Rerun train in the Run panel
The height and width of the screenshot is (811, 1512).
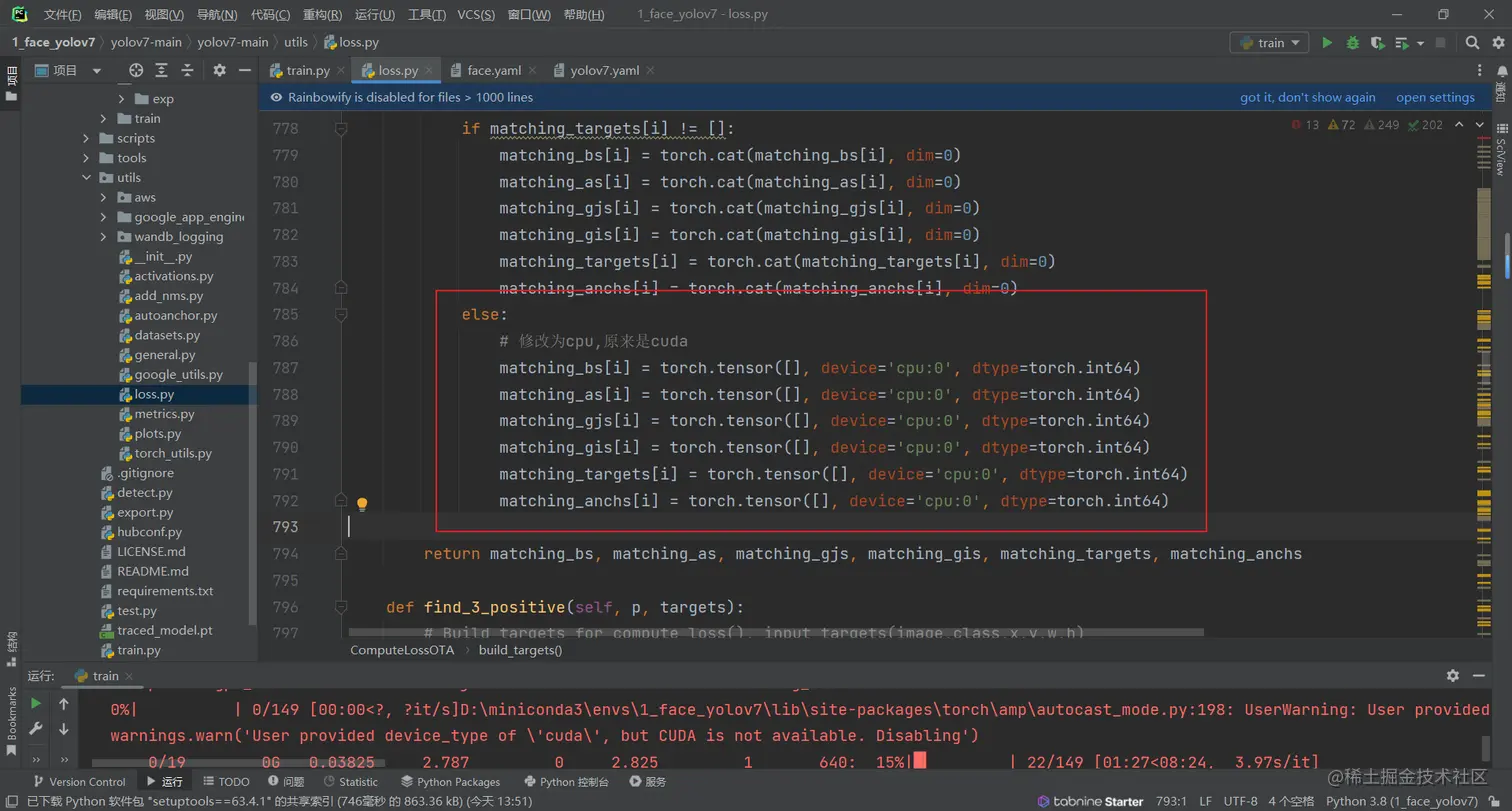[36, 704]
